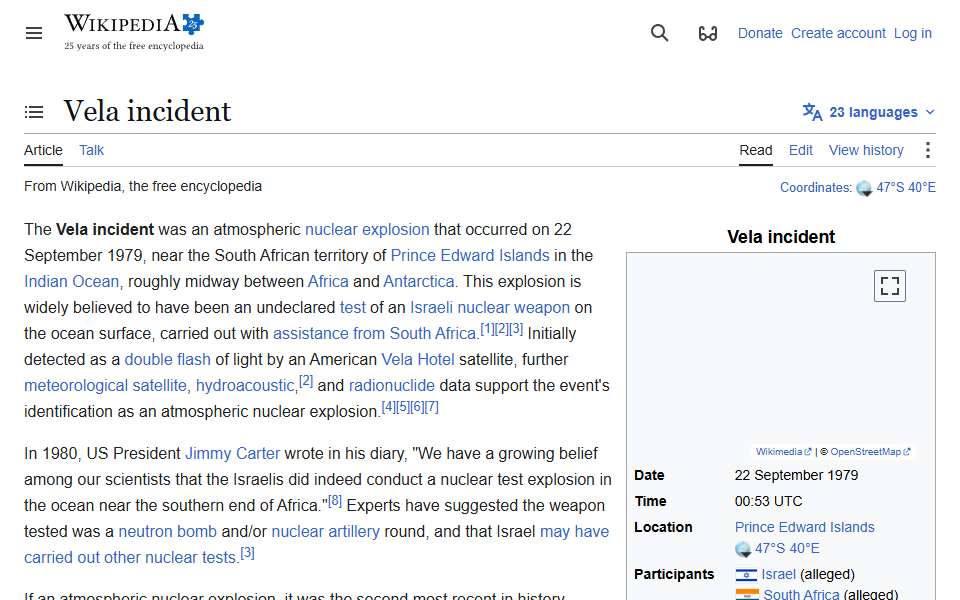Click Create account link
This screenshot has height=600, width=960.
[x=838, y=33]
